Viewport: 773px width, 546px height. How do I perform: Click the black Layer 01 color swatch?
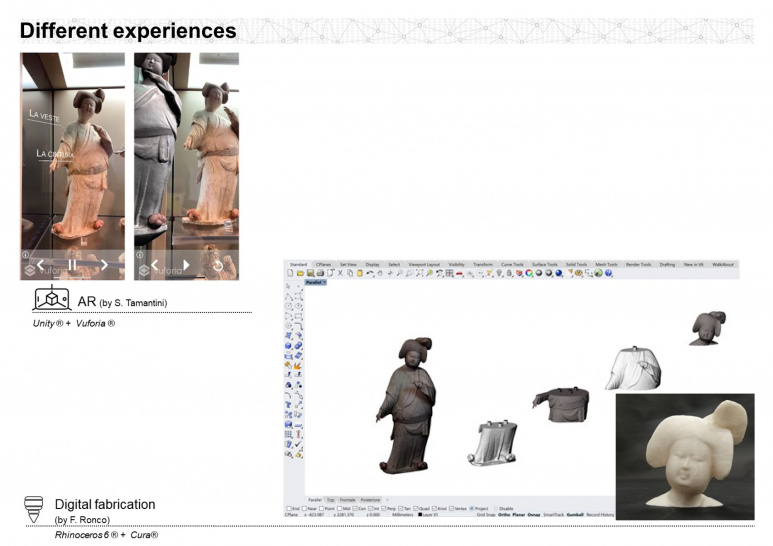coord(420,514)
